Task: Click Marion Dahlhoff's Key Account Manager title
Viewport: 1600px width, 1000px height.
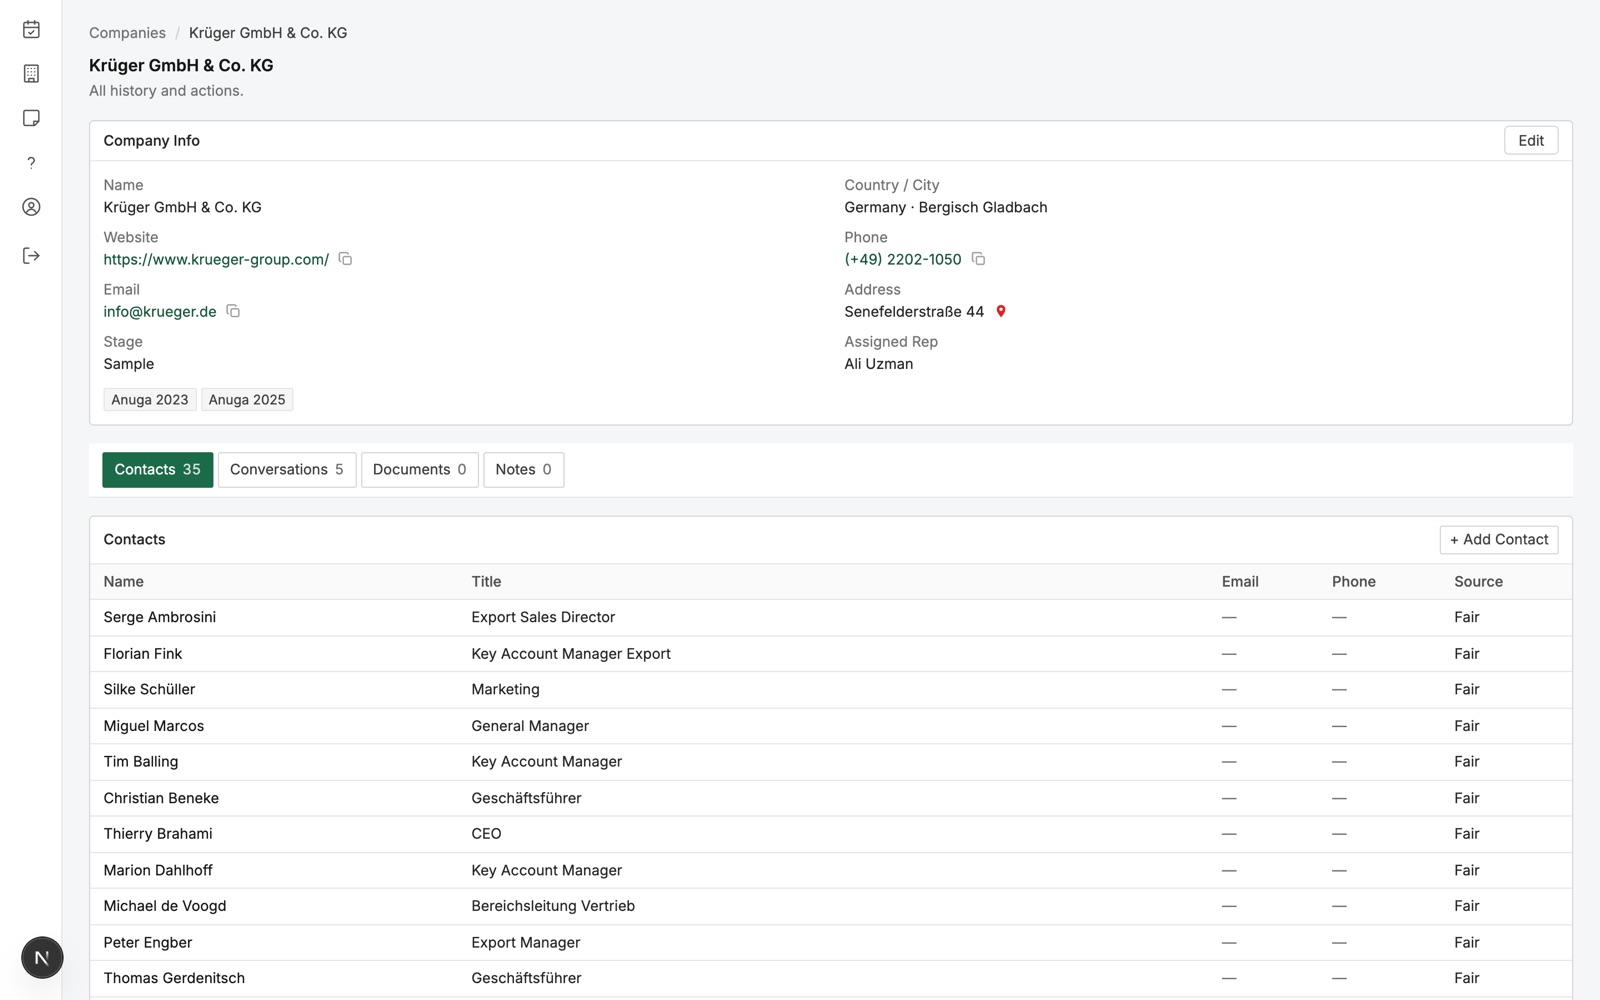Action: (546, 870)
